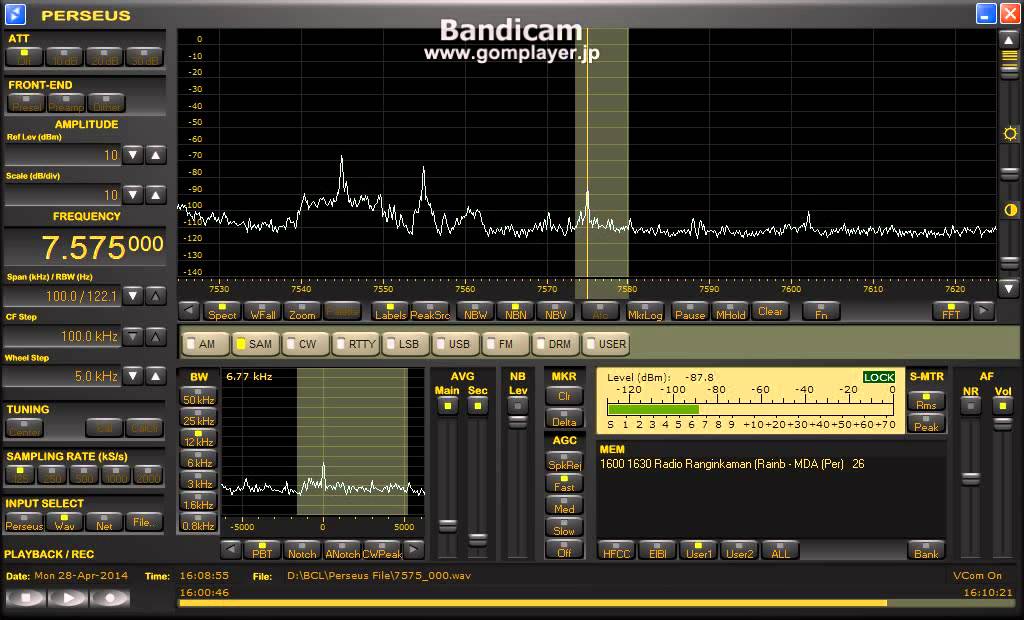
Task: Select DRM demodulation mode
Action: tap(557, 344)
